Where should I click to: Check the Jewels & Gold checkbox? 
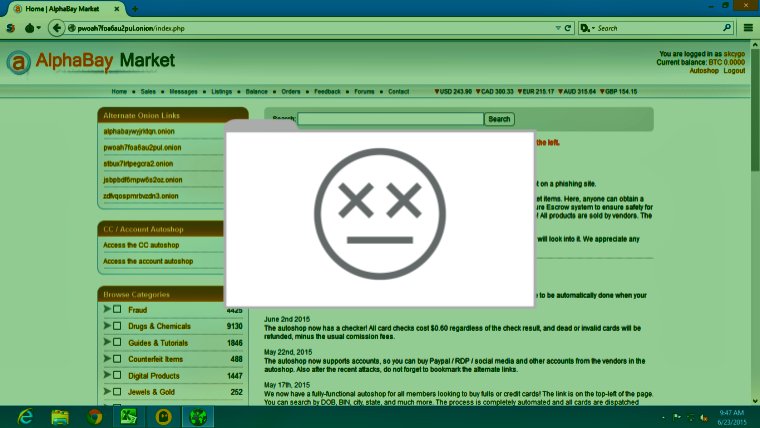click(x=117, y=392)
